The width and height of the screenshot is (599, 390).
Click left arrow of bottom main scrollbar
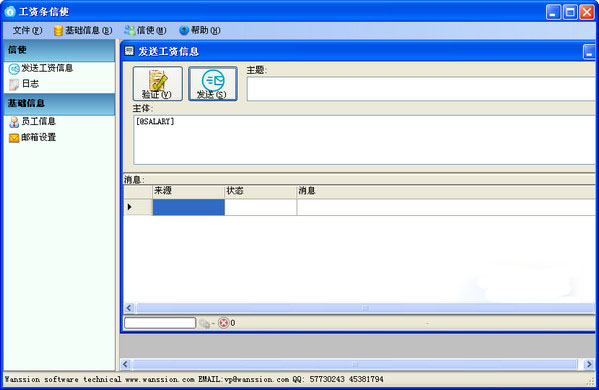coord(126,364)
